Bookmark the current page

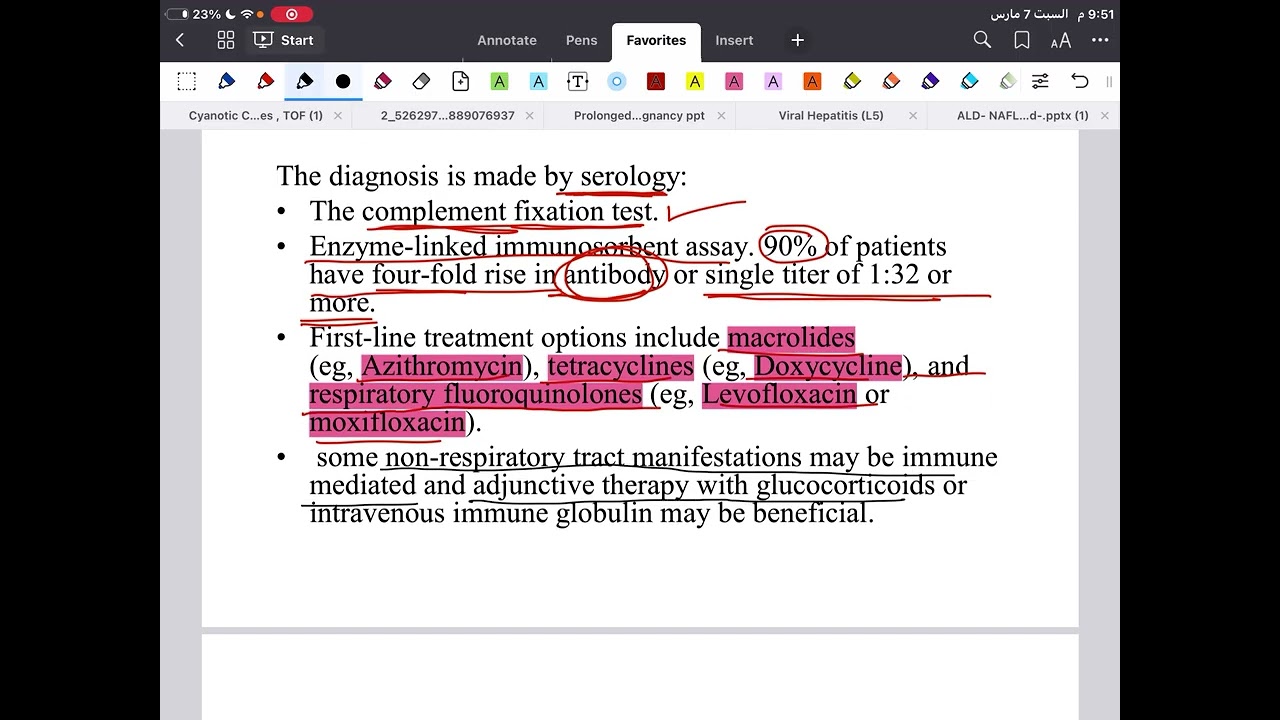tap(1022, 40)
